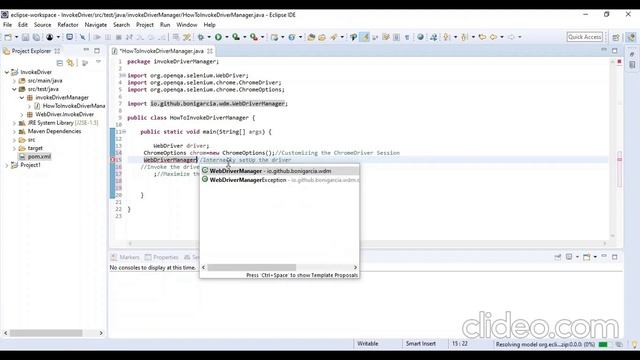Click the Quick Access search field

pyautogui.click(x=584, y=37)
